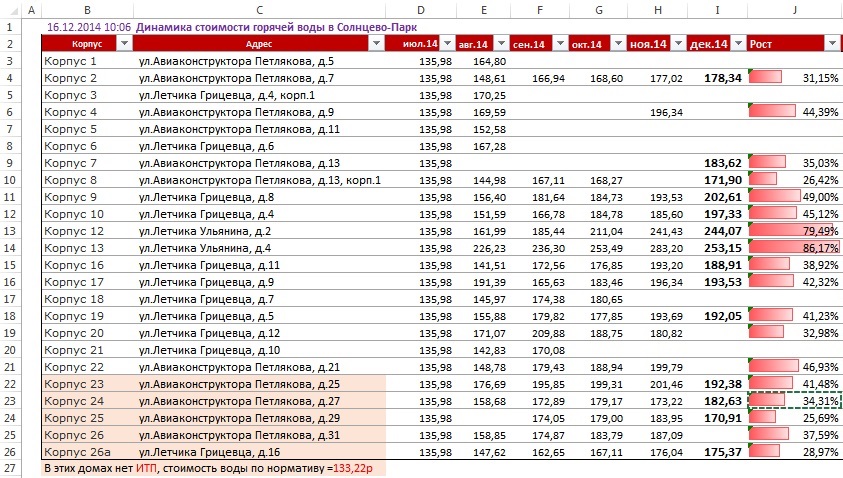Image resolution: width=843 pixels, height=478 pixels.
Task: Select row 27 header
Action: 10,469
